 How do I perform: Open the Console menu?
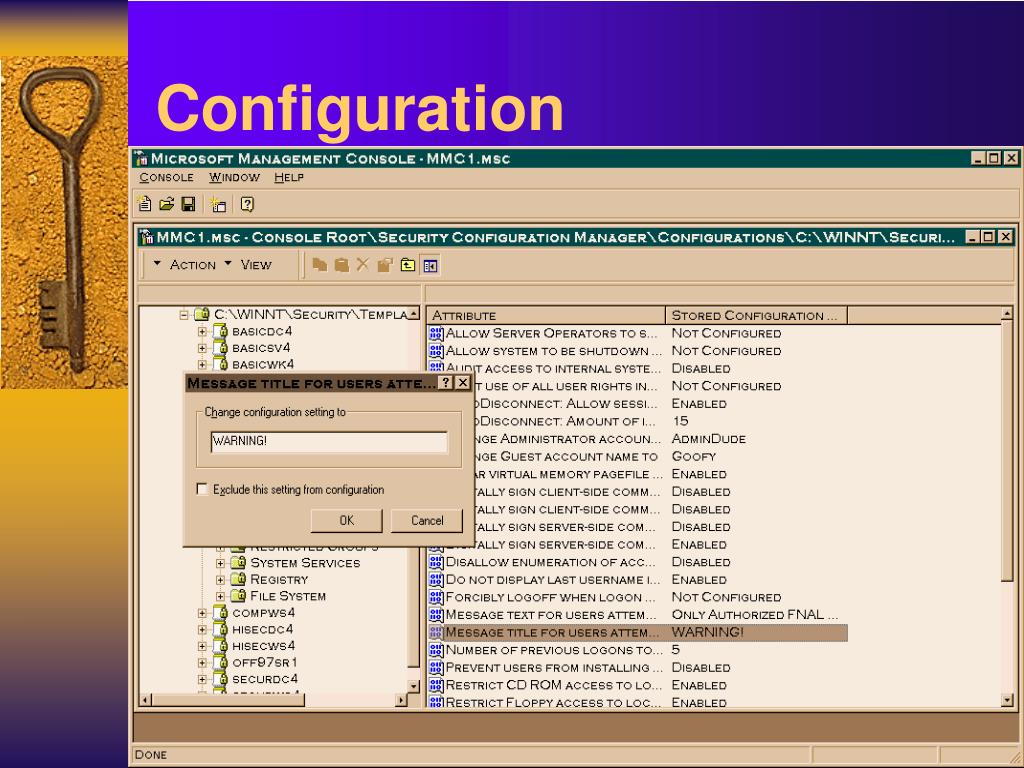click(167, 178)
